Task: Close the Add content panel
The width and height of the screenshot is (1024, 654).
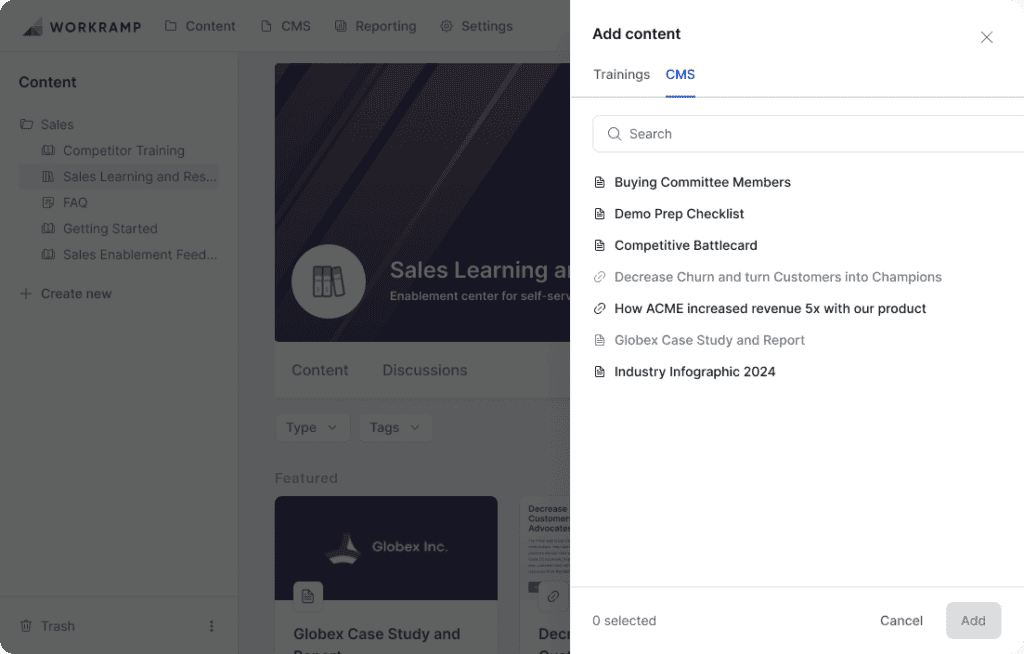Action: tap(986, 37)
